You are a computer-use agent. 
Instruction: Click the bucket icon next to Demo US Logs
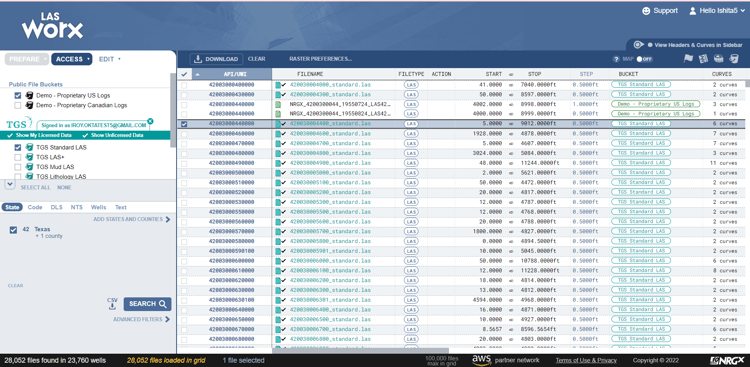coord(29,95)
